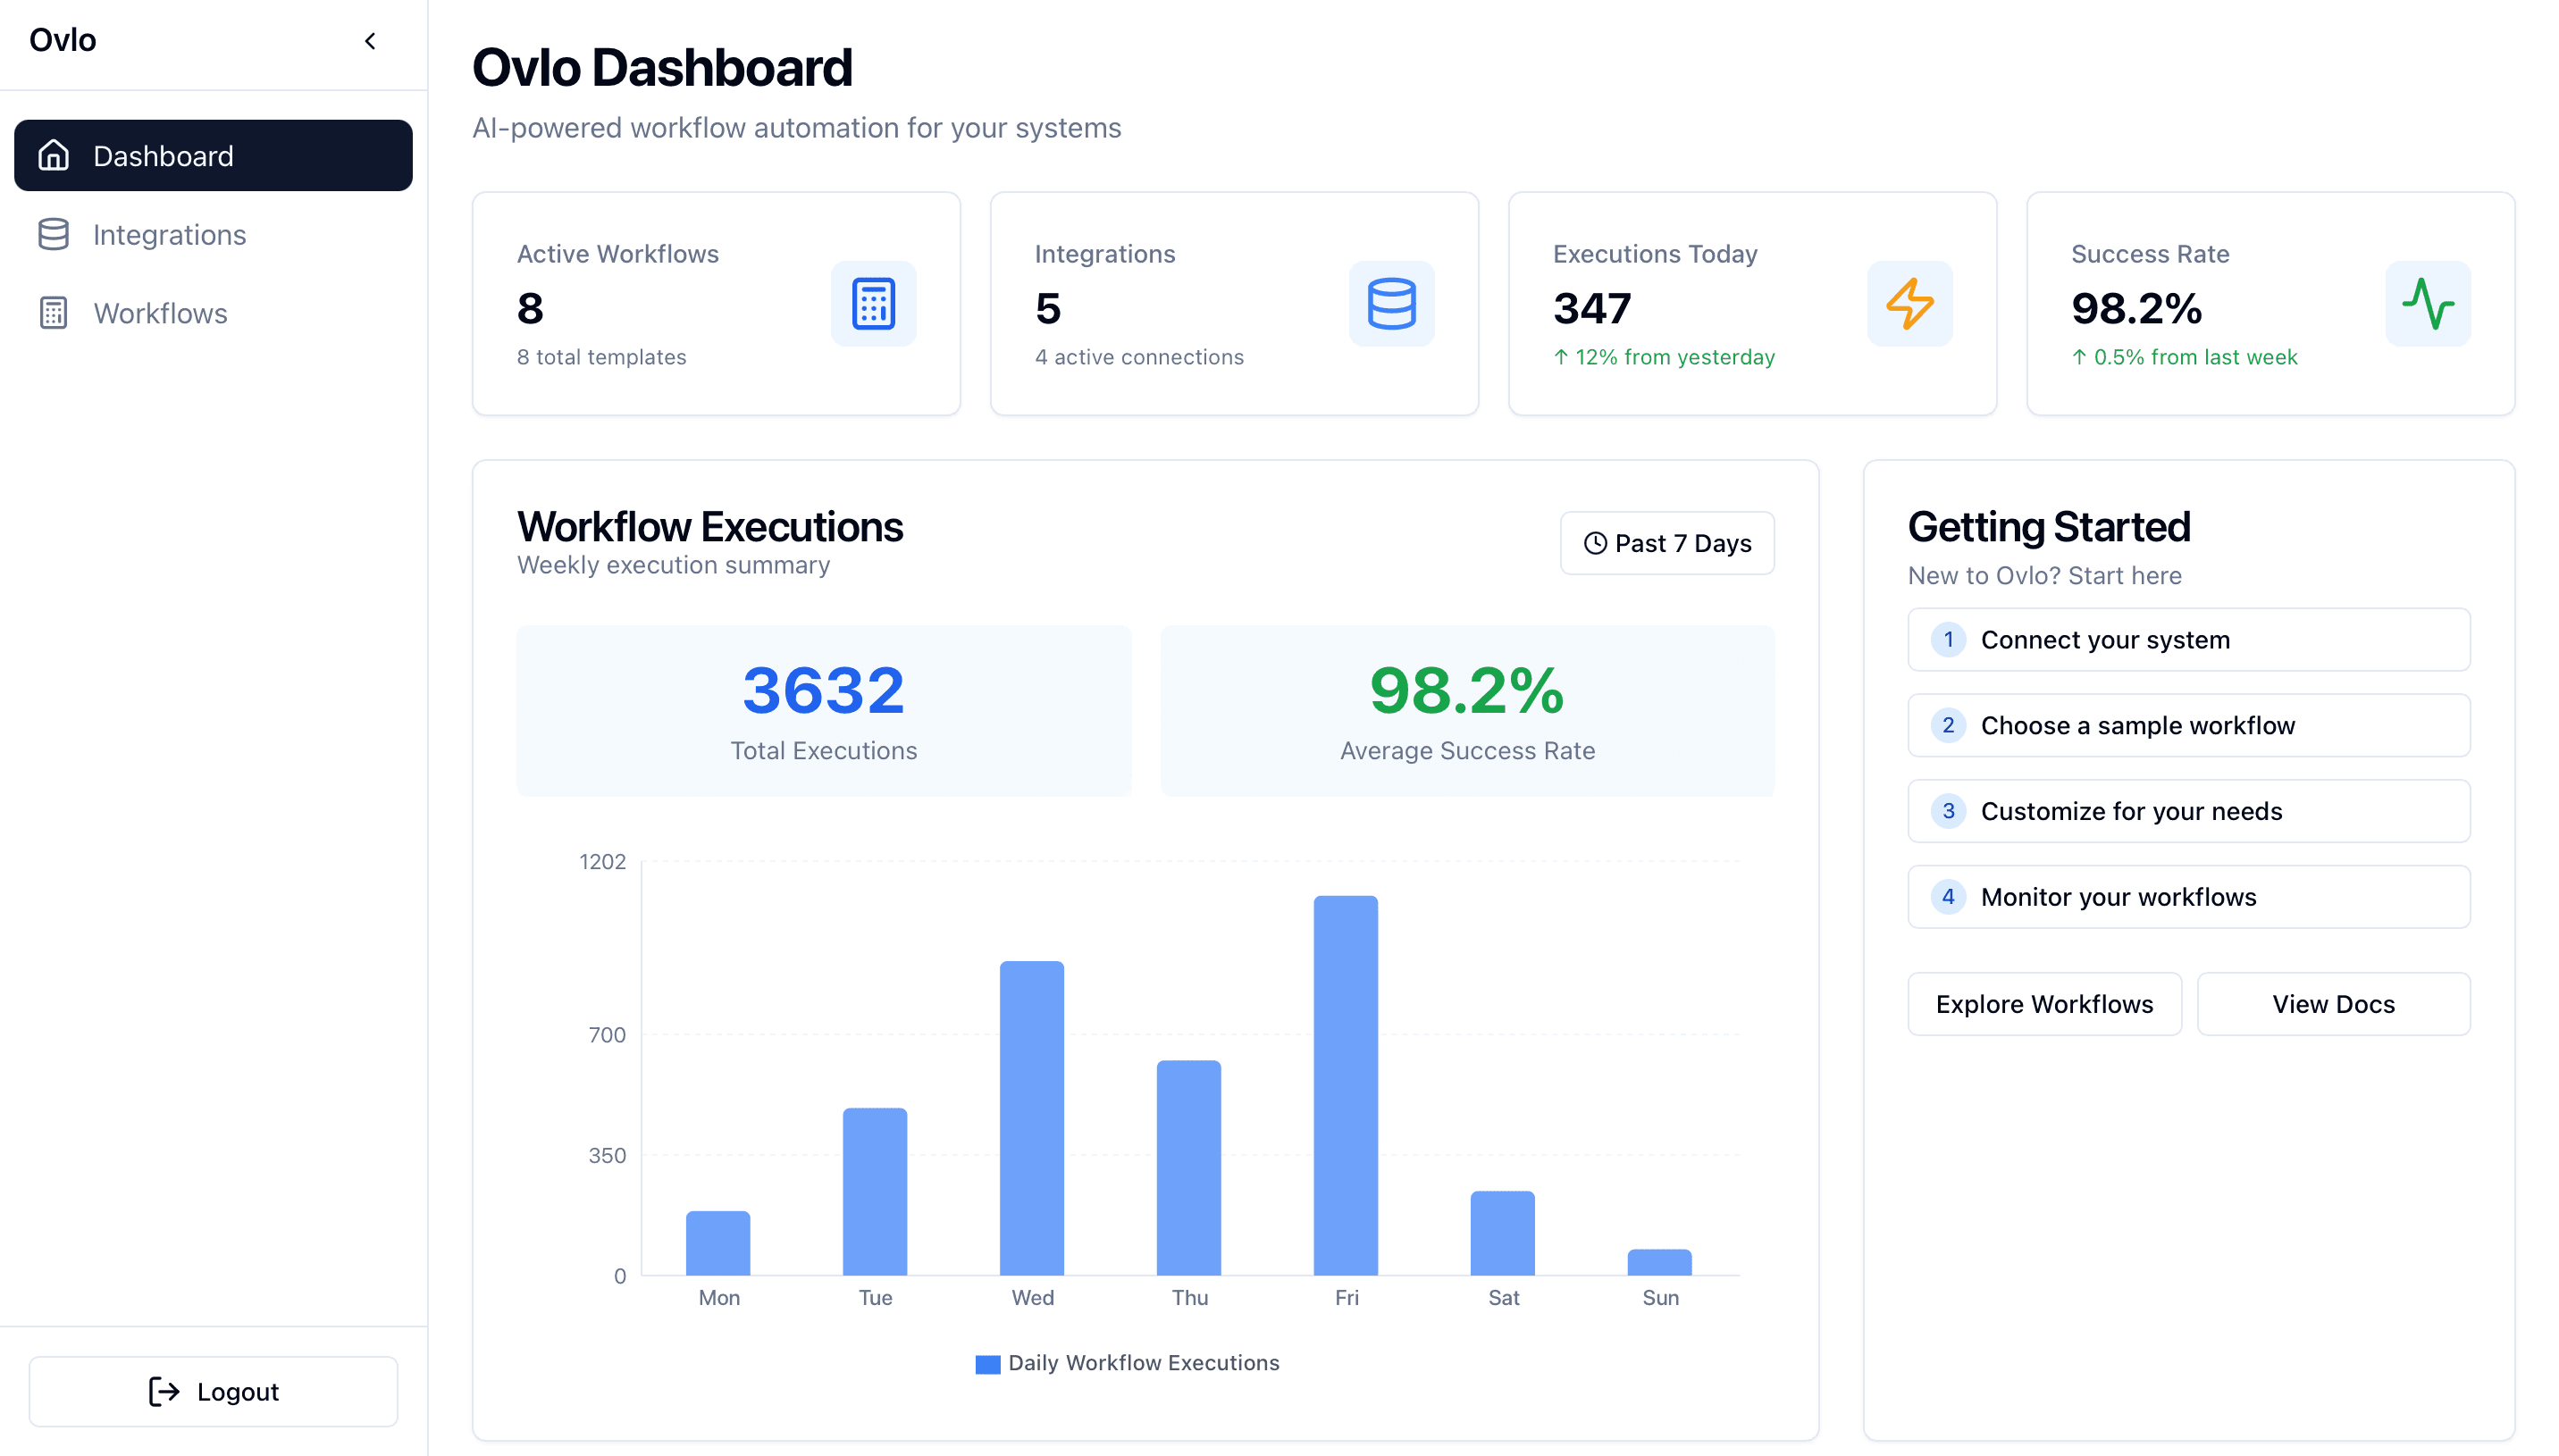Select step 3 Customize for your needs
2559x1456 pixels.
pyautogui.click(x=2188, y=811)
